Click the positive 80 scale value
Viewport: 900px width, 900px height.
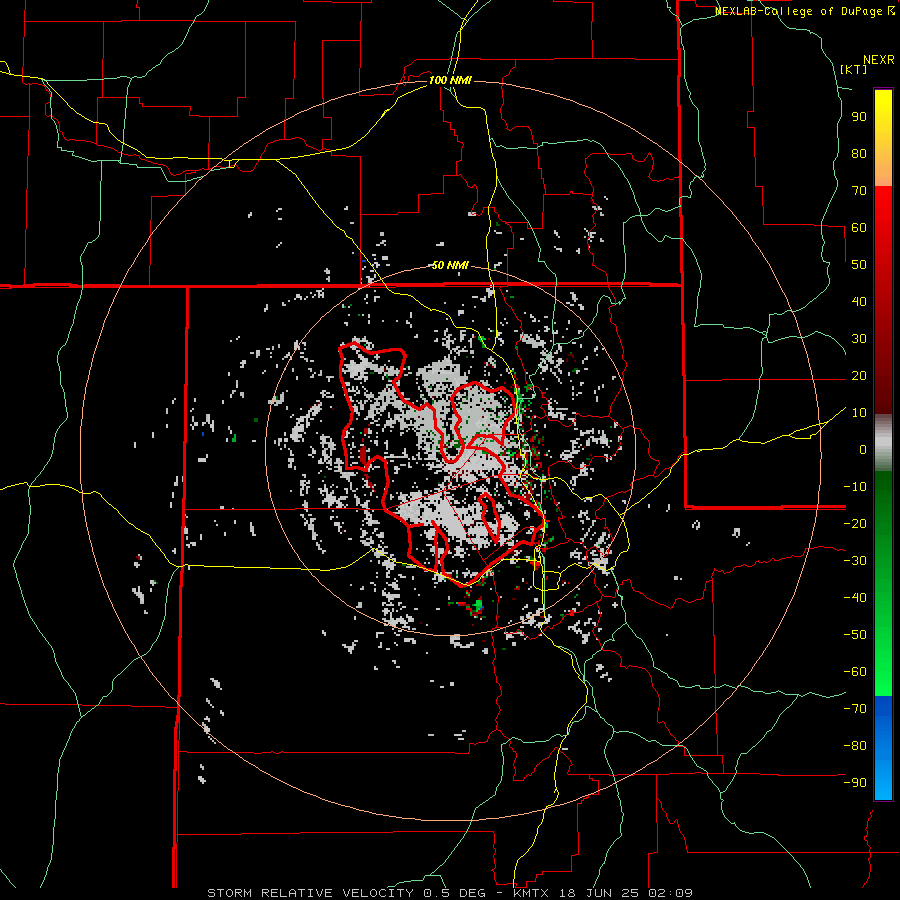tap(859, 153)
